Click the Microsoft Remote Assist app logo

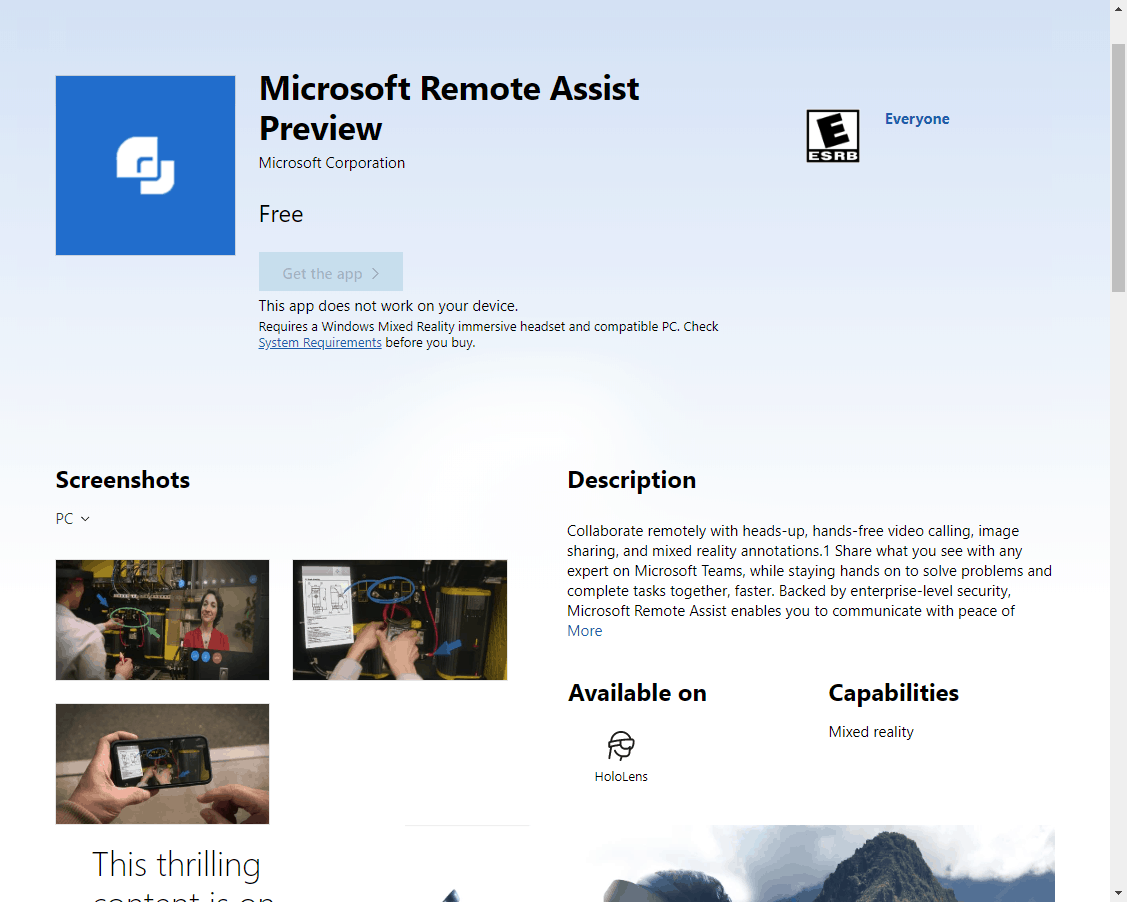145,165
